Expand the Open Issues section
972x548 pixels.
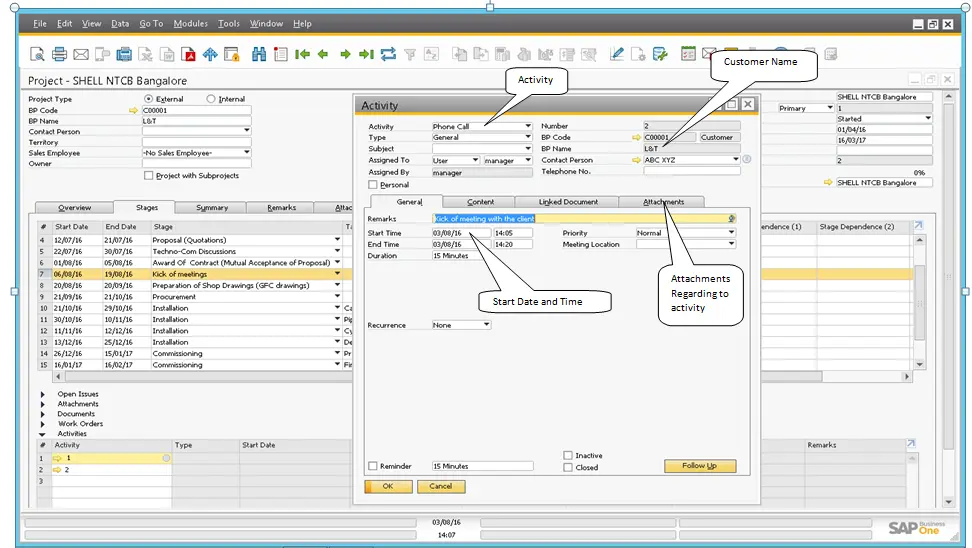[x=43, y=394]
